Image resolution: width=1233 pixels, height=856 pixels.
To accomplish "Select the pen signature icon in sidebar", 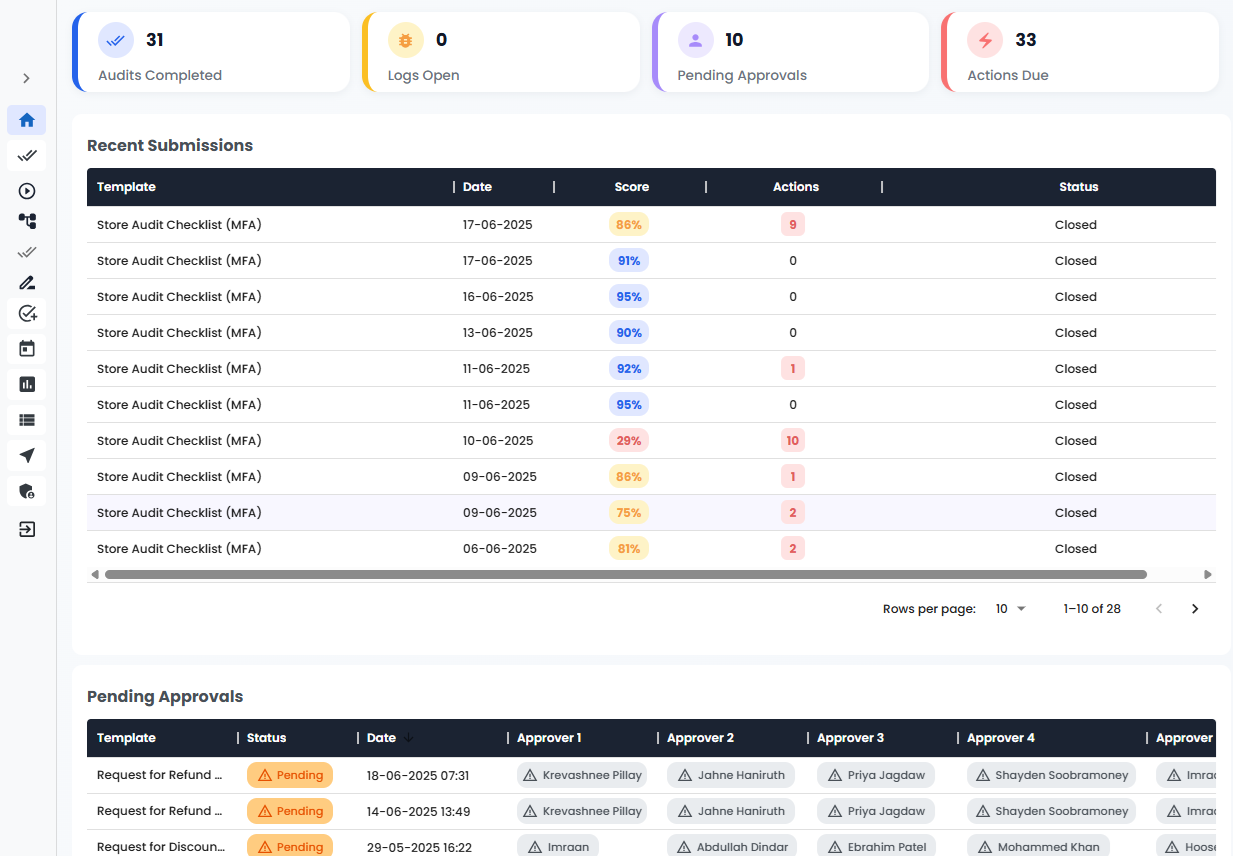I will coord(27,283).
